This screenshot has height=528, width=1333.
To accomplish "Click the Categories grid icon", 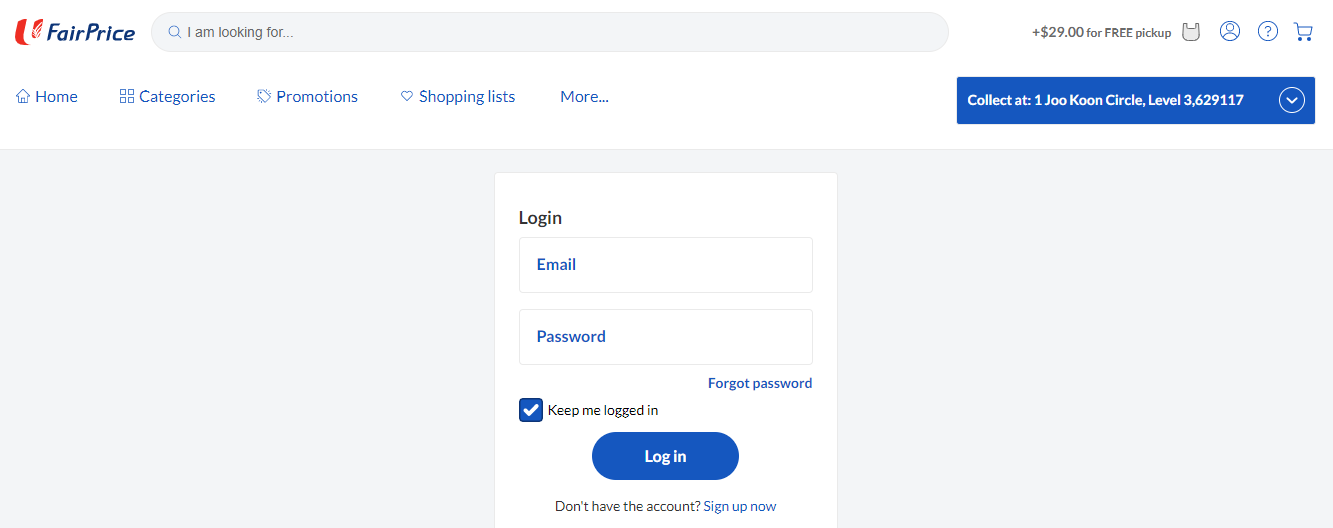I will pyautogui.click(x=127, y=96).
